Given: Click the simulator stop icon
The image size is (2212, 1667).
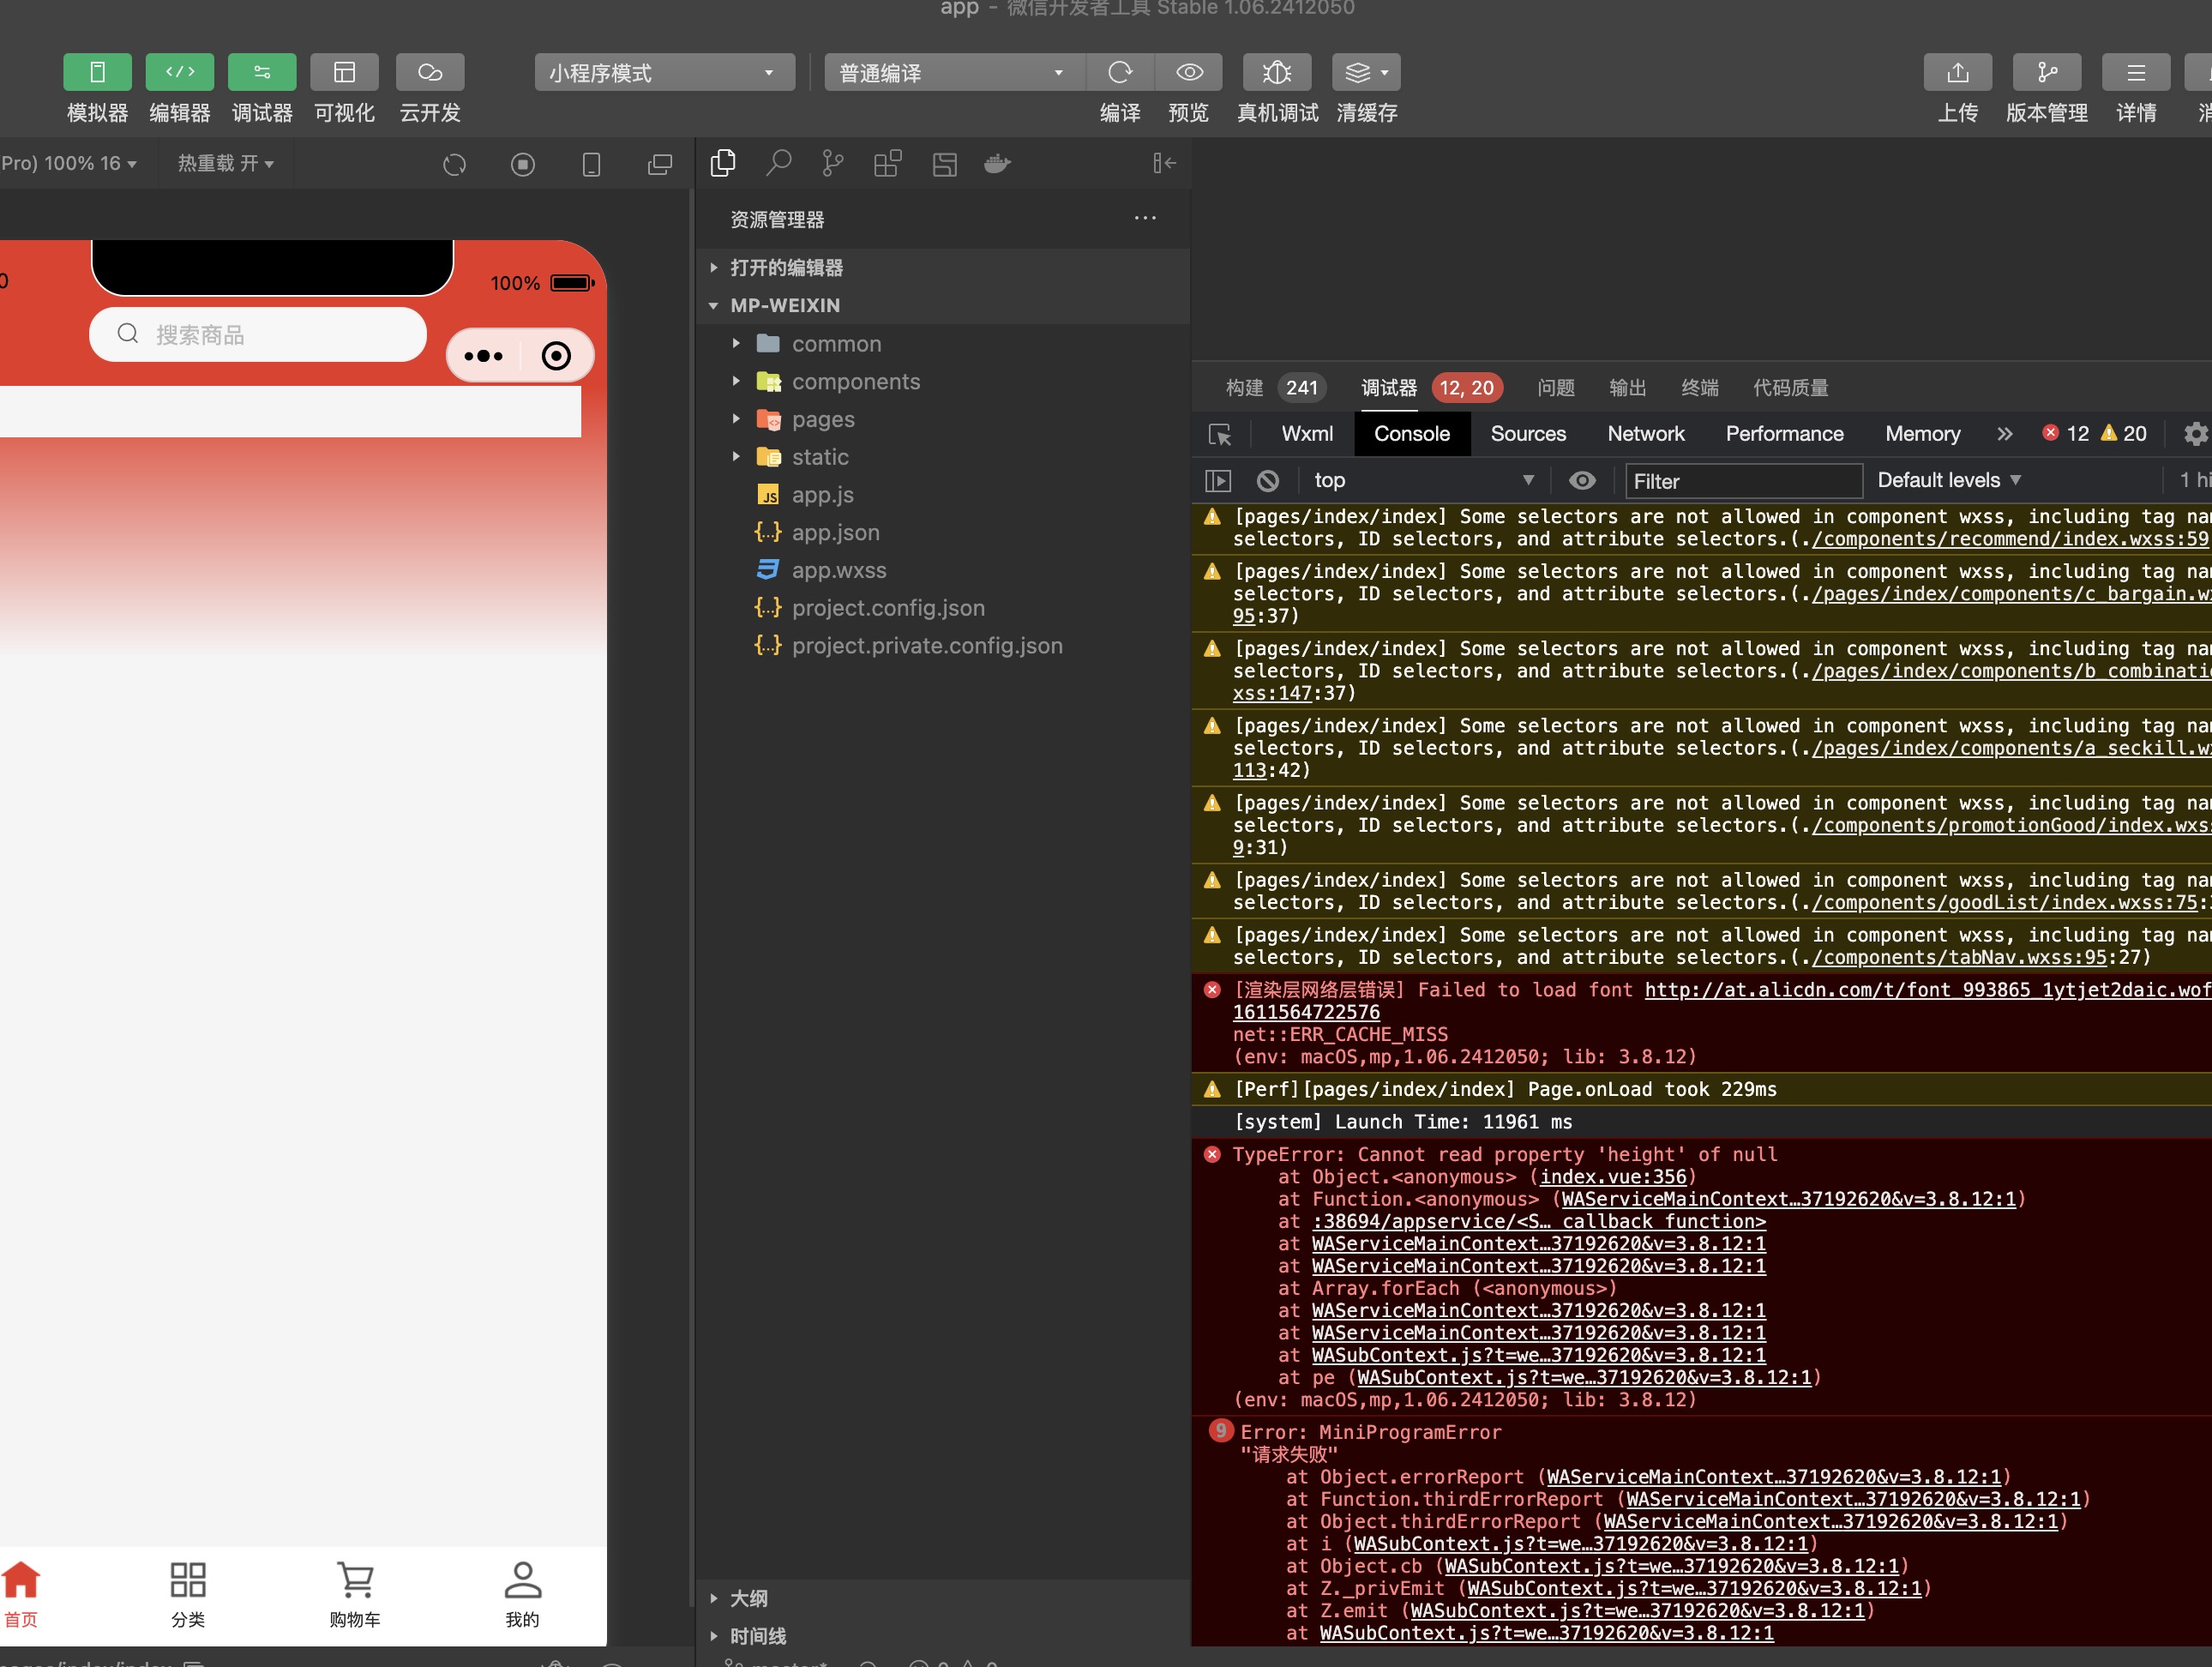Looking at the screenshot, I should coord(523,164).
